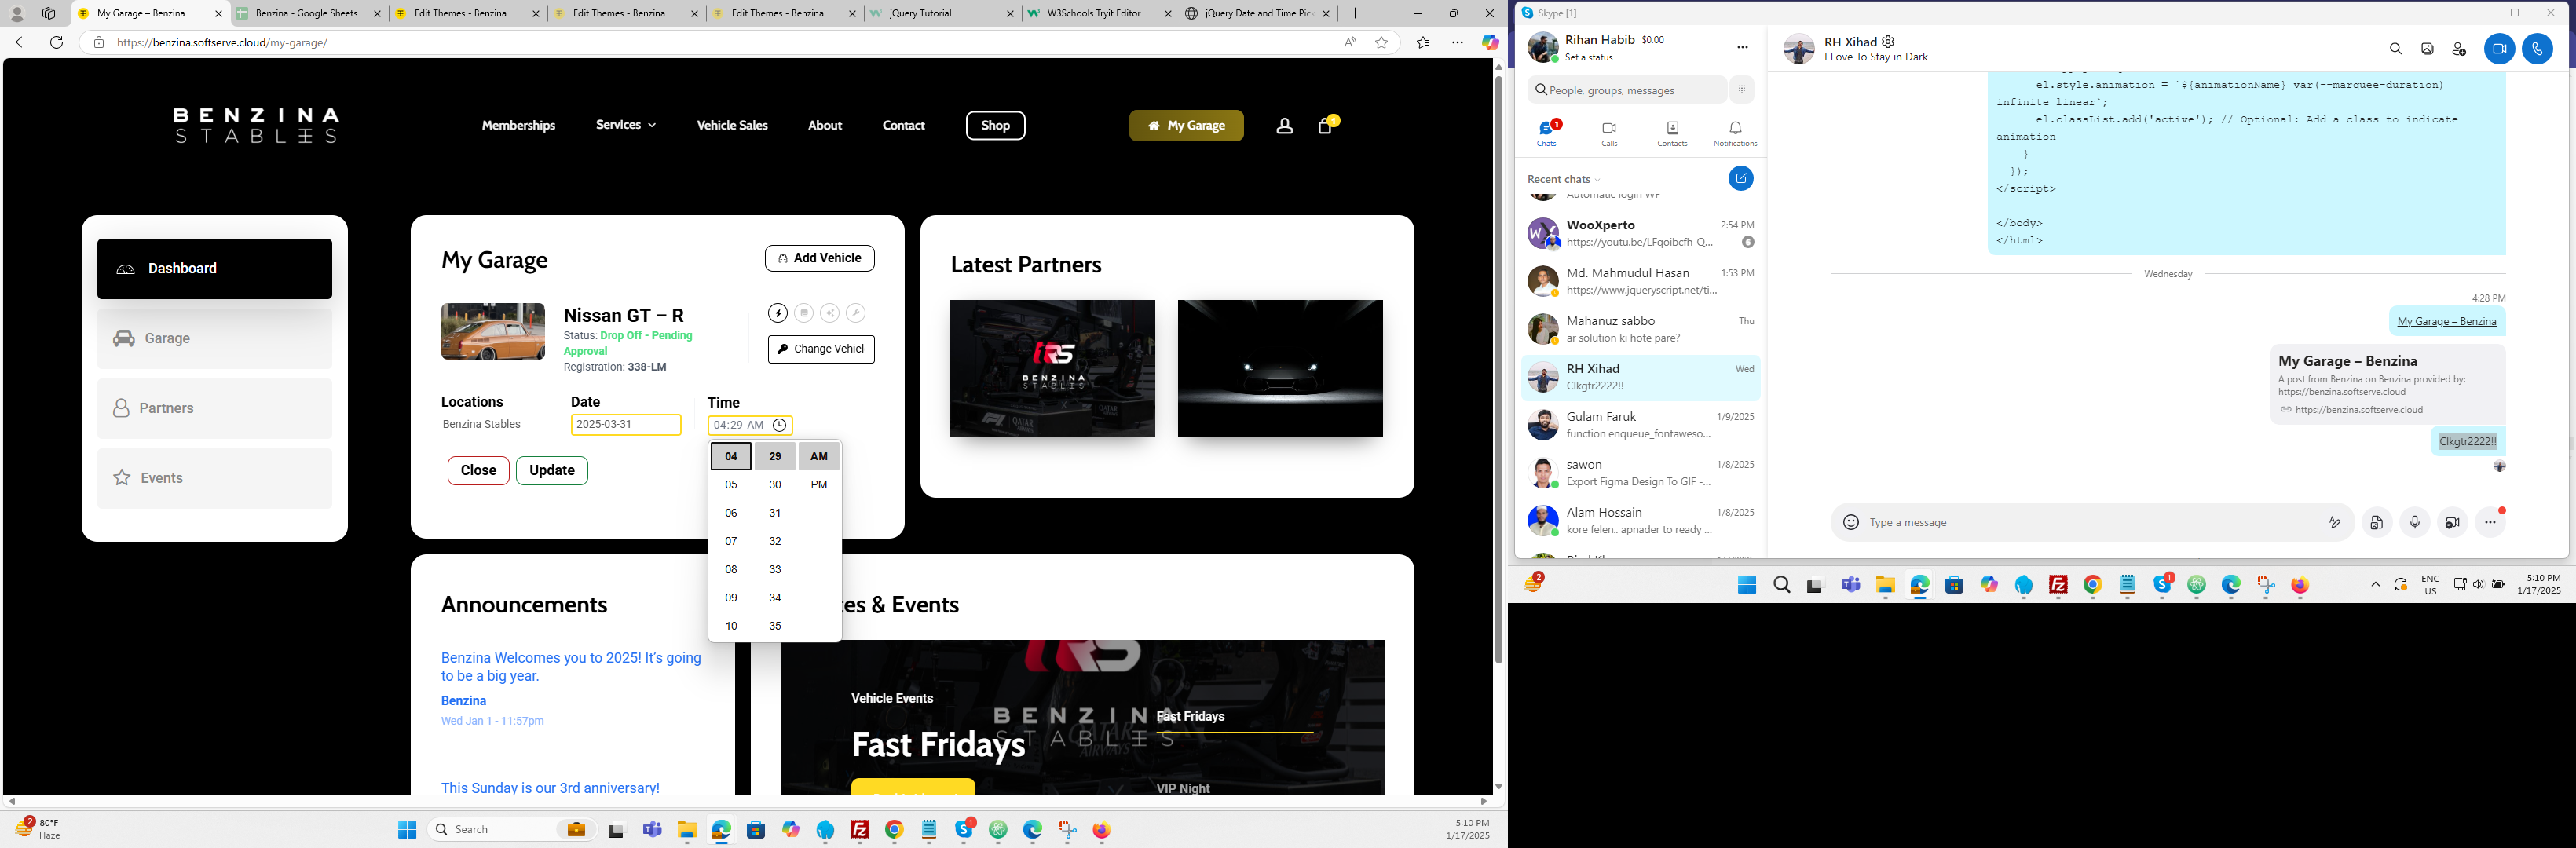Open the emoji picker in Skype message box
The image size is (2576, 848).
coord(1851,522)
